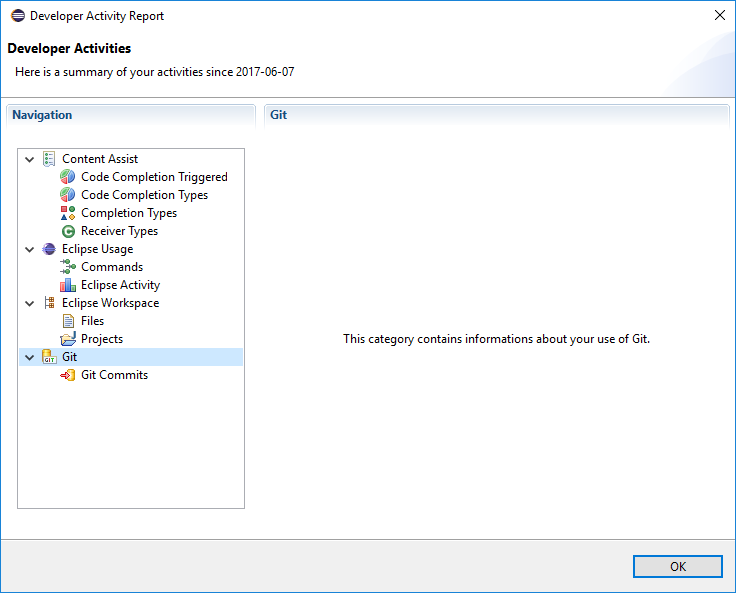Collapse the Content Assist category
The height and width of the screenshot is (593, 736).
coord(30,160)
